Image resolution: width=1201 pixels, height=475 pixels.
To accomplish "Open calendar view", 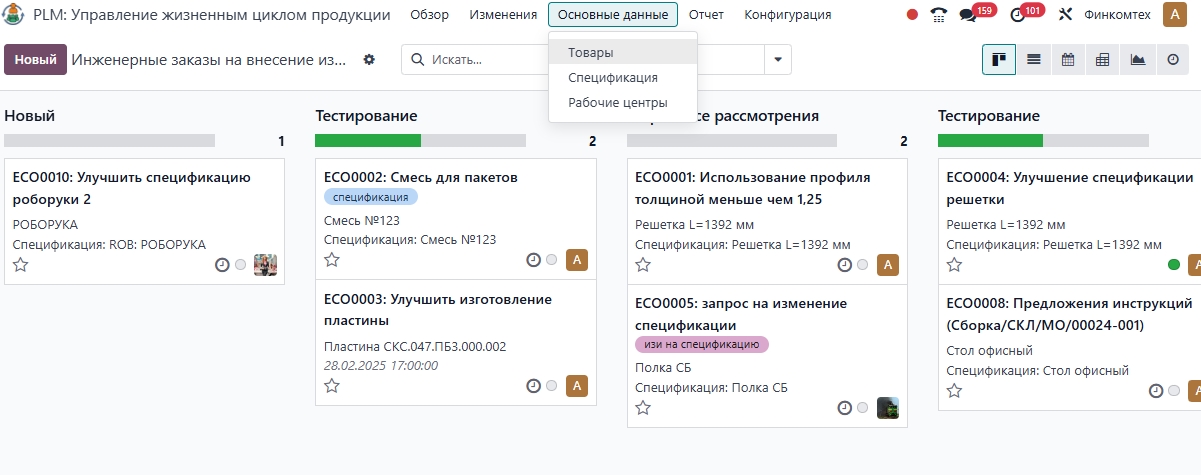I will [1068, 60].
